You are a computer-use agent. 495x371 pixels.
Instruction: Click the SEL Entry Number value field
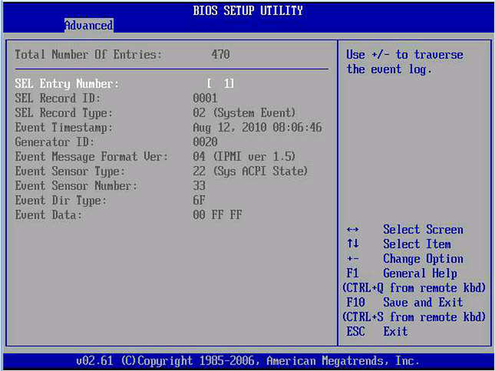[x=220, y=83]
